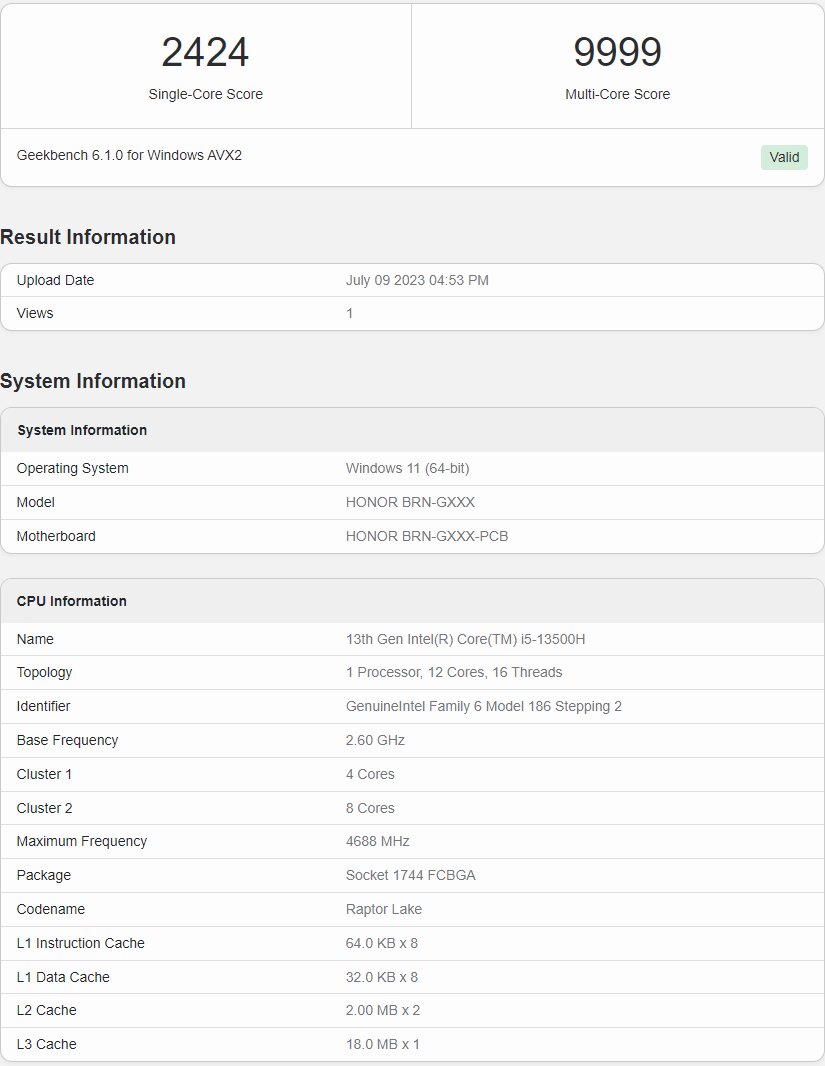Click the Model row label
Image resolution: width=825 pixels, height=1066 pixels.
(35, 502)
